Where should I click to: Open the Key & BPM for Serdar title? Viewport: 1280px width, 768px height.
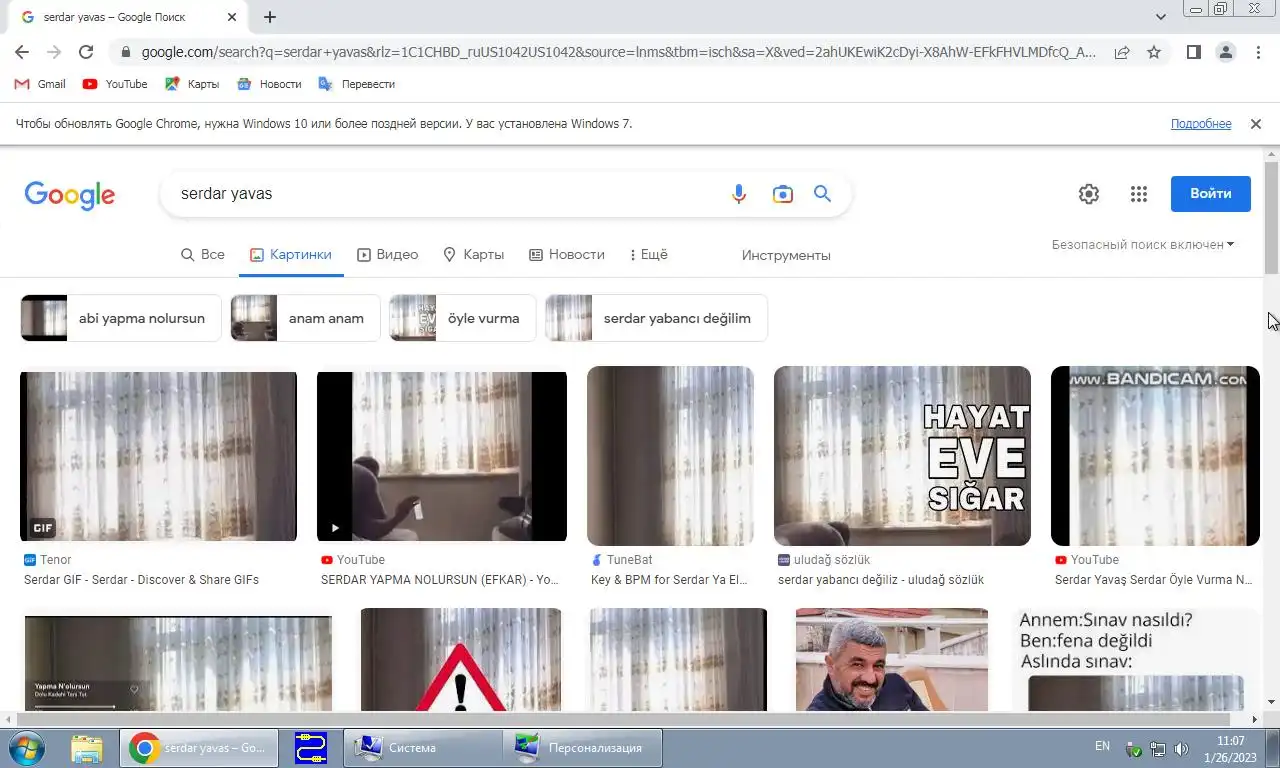click(670, 580)
